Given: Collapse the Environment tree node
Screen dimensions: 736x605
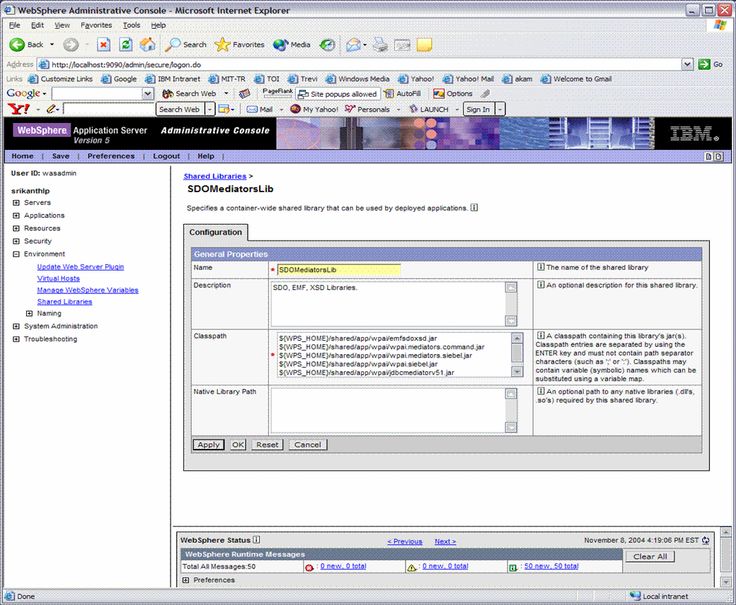Looking at the screenshot, I should pos(16,254).
